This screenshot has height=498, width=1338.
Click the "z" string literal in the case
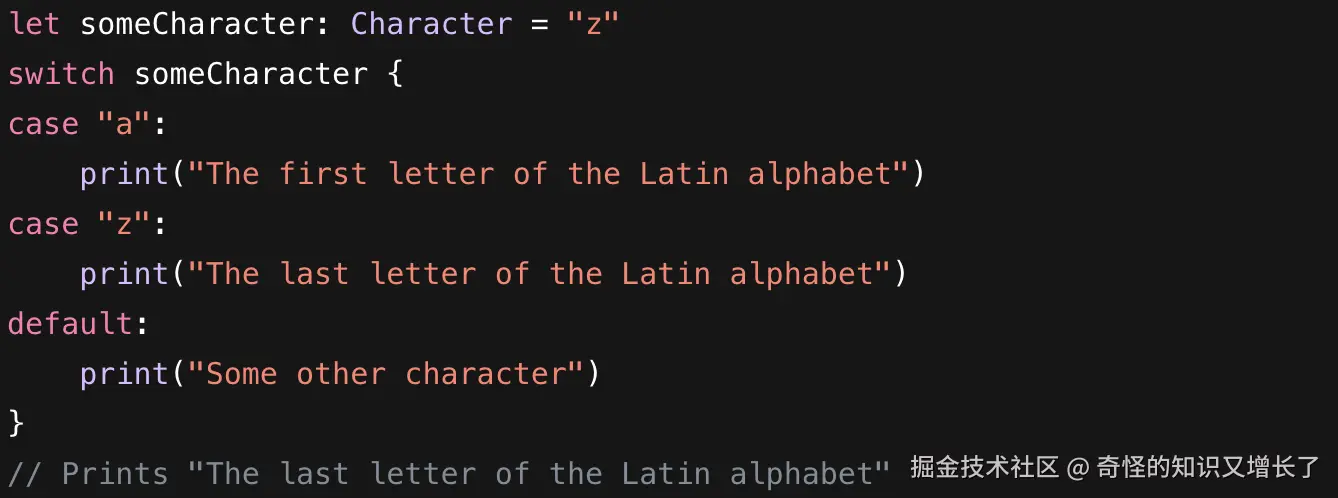(125, 224)
